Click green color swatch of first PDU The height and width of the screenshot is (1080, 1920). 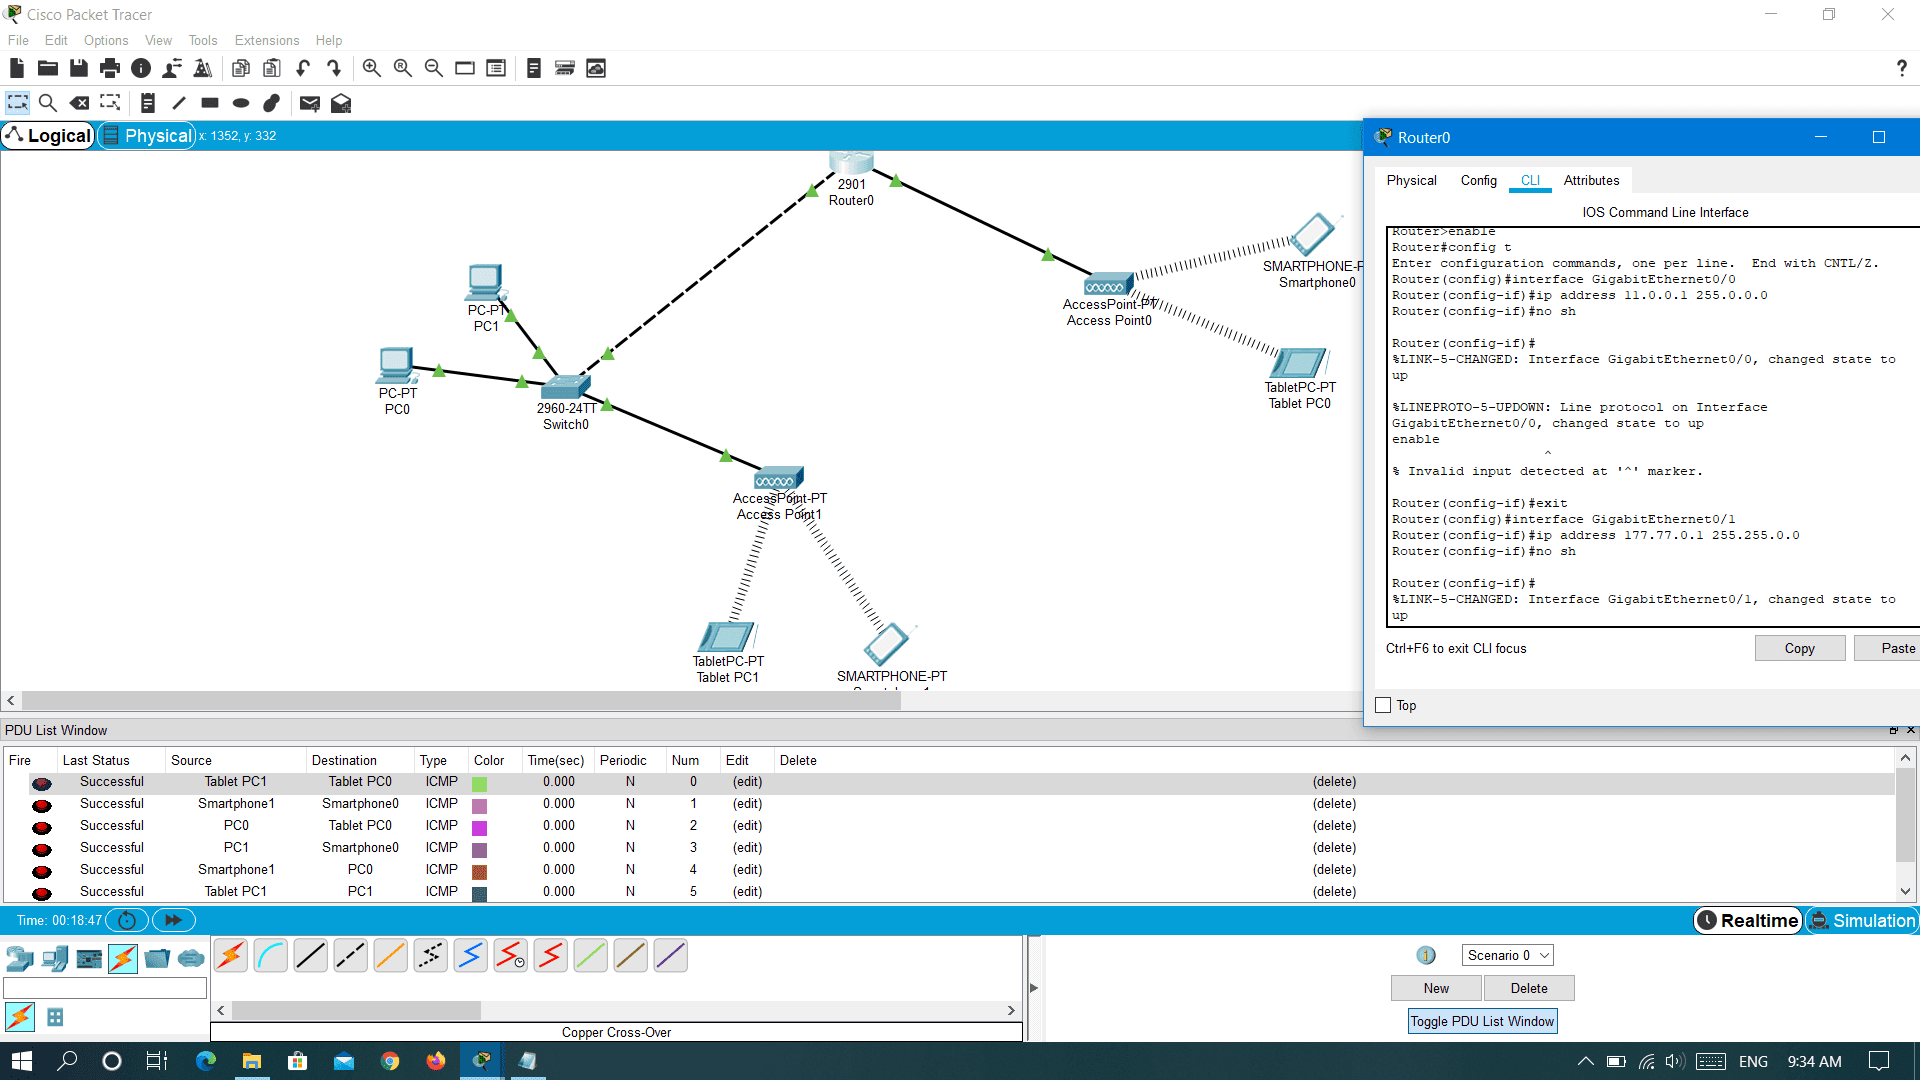tap(479, 784)
